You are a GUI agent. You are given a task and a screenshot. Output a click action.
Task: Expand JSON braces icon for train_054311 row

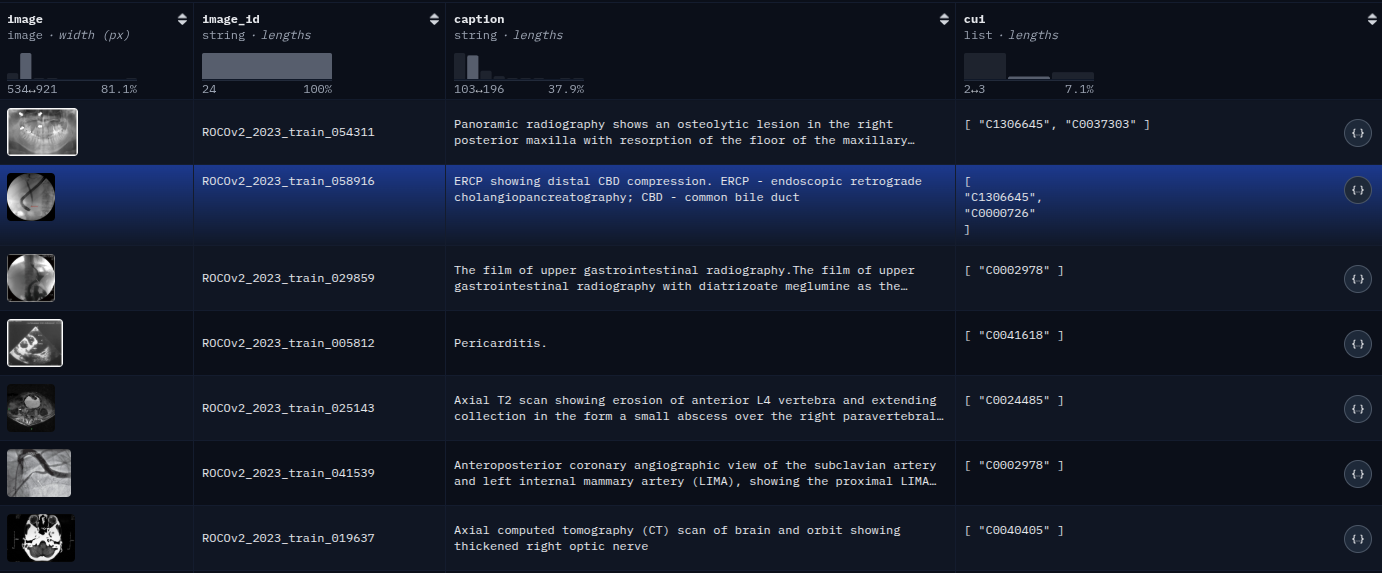(1357, 132)
